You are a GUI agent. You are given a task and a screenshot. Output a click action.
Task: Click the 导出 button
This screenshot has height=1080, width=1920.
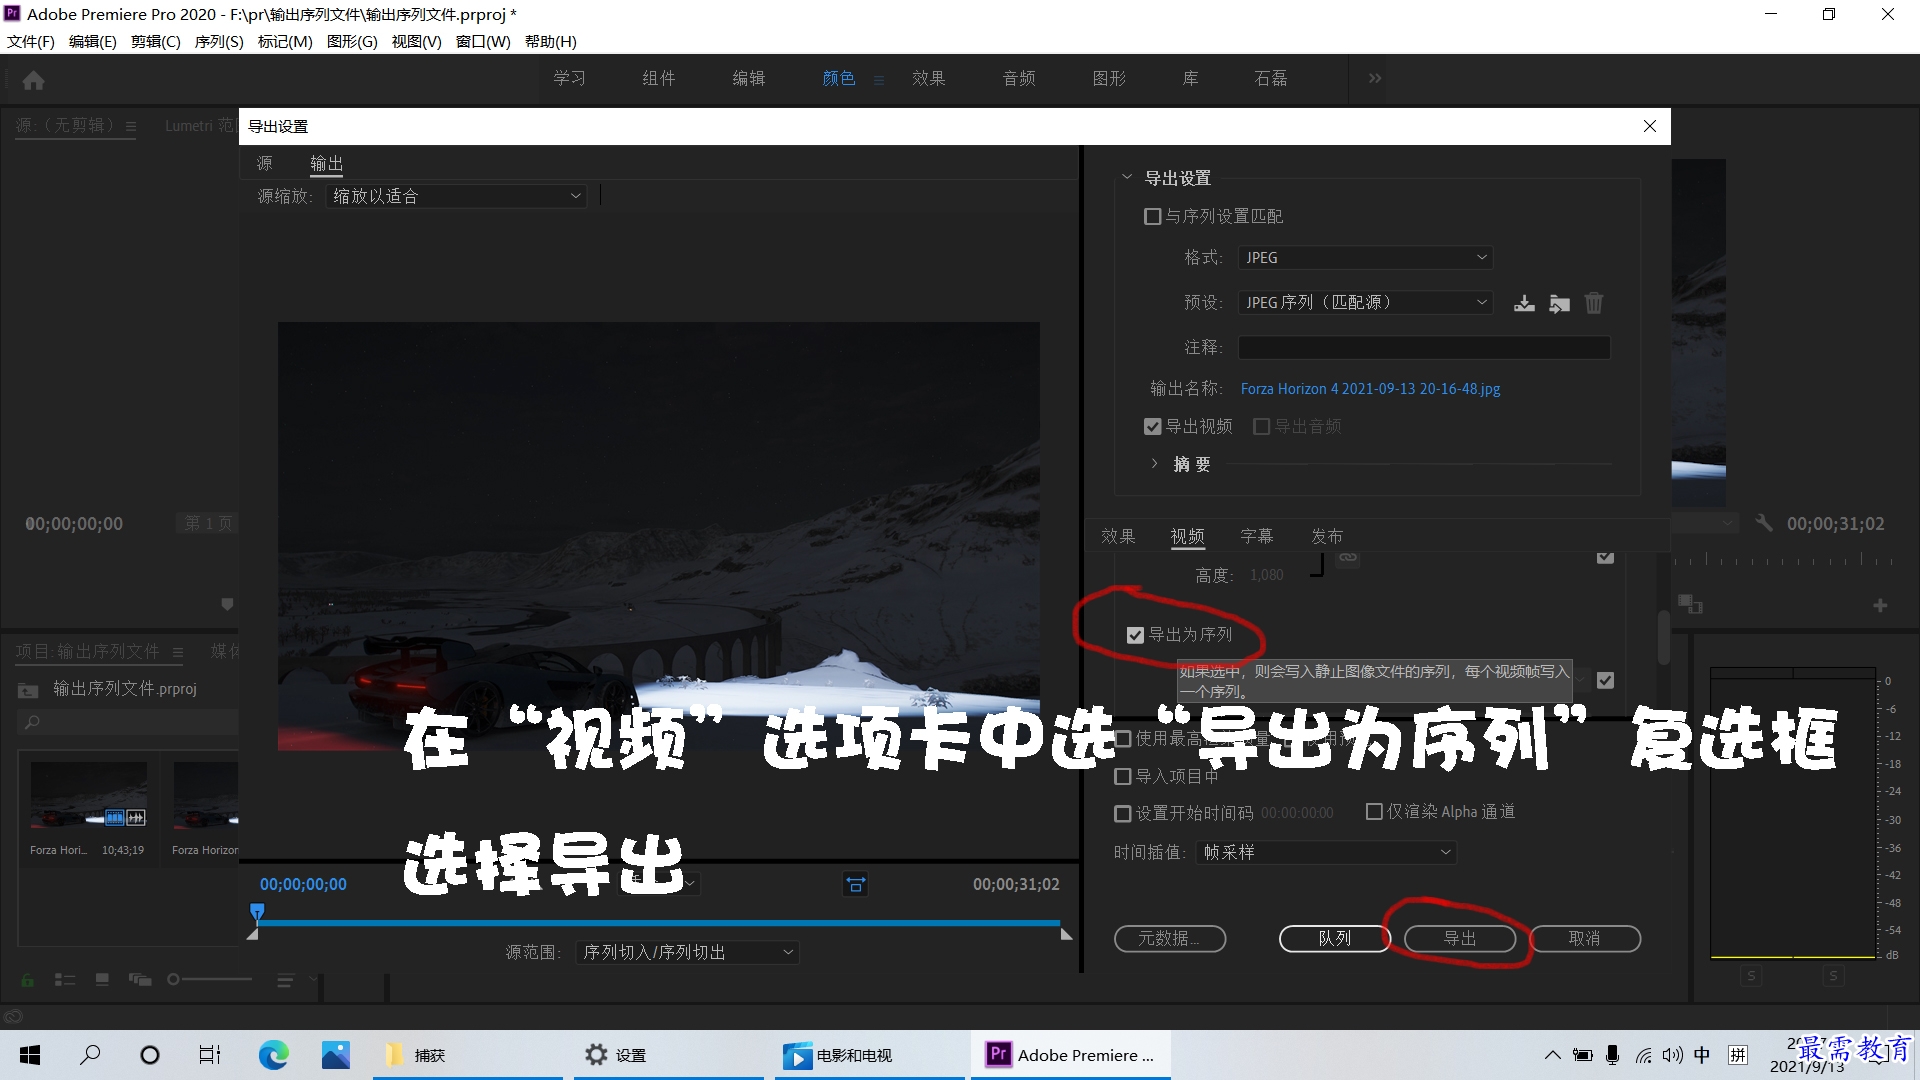coord(1460,939)
